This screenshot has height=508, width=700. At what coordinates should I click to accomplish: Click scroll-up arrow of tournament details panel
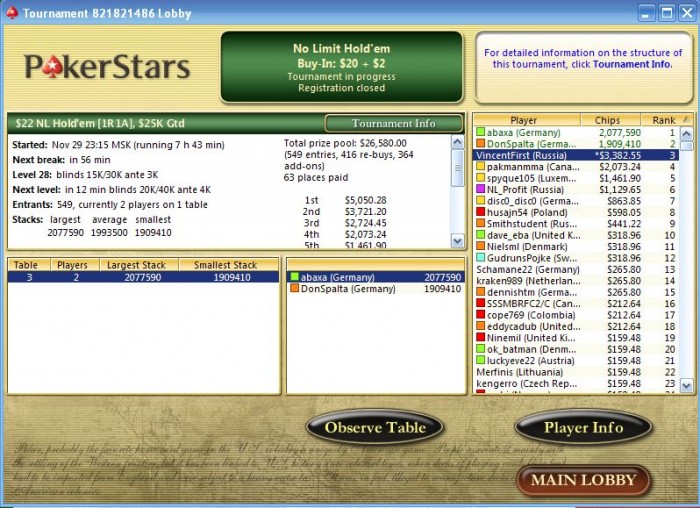tap(458, 142)
